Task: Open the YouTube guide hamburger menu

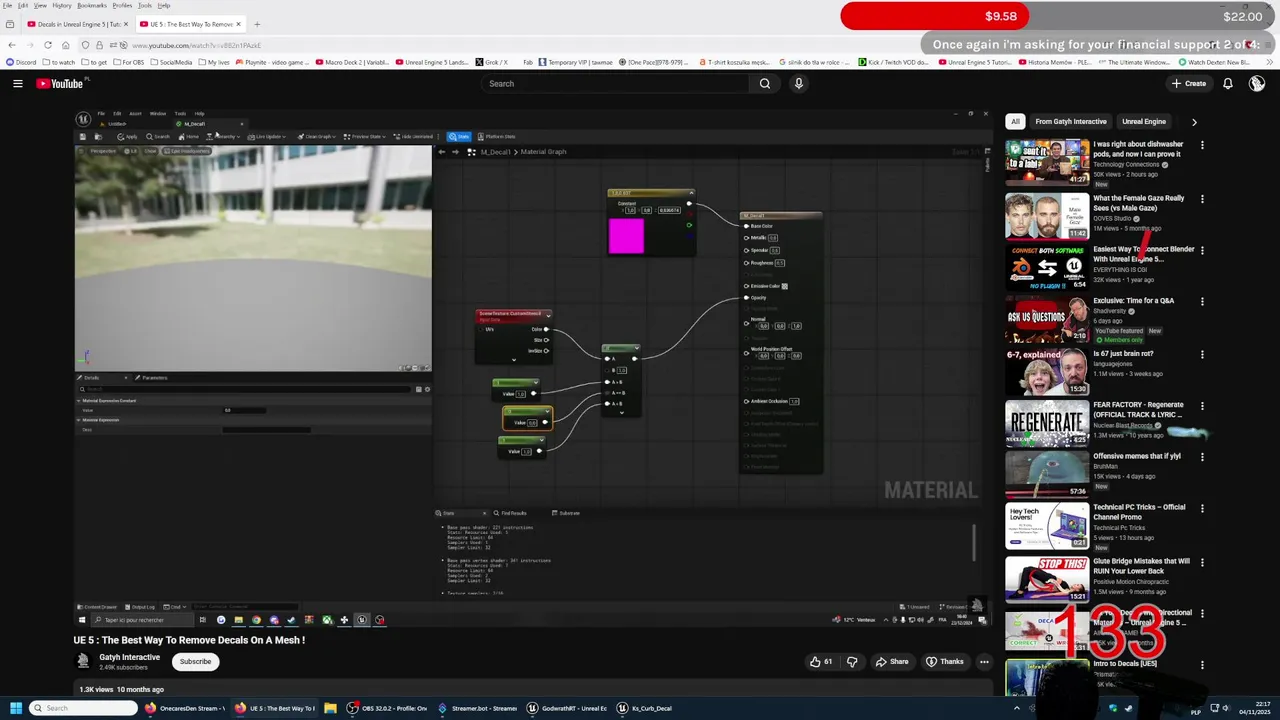Action: 17,84
